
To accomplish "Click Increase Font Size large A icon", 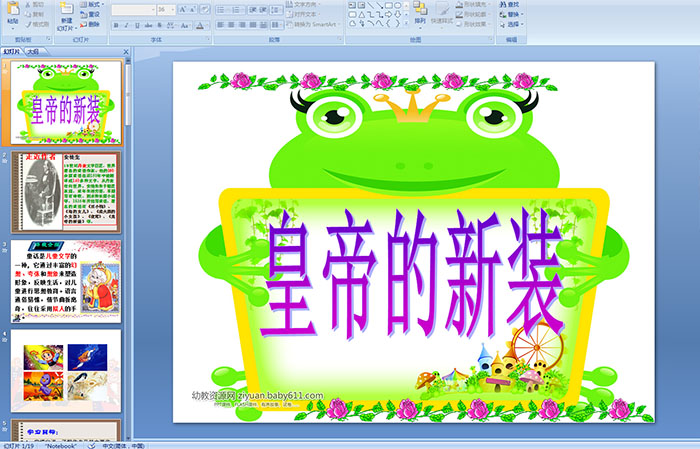I will (x=182, y=10).
